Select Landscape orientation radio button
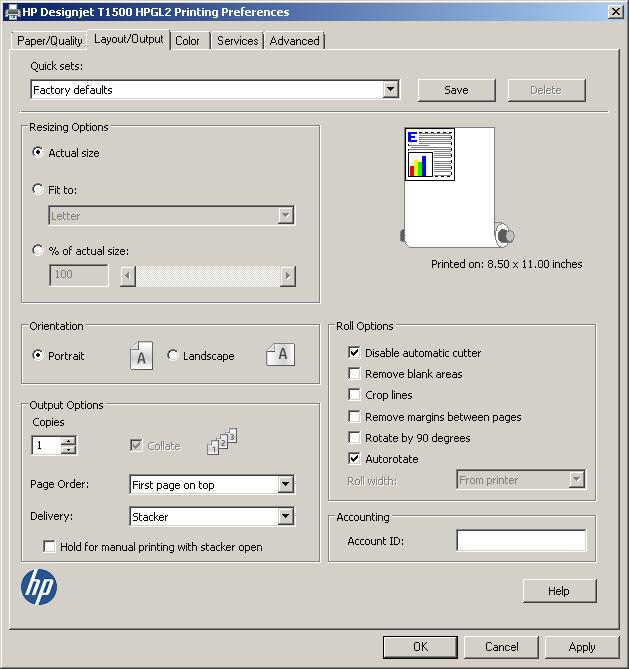The height and width of the screenshot is (669, 629). coord(173,355)
